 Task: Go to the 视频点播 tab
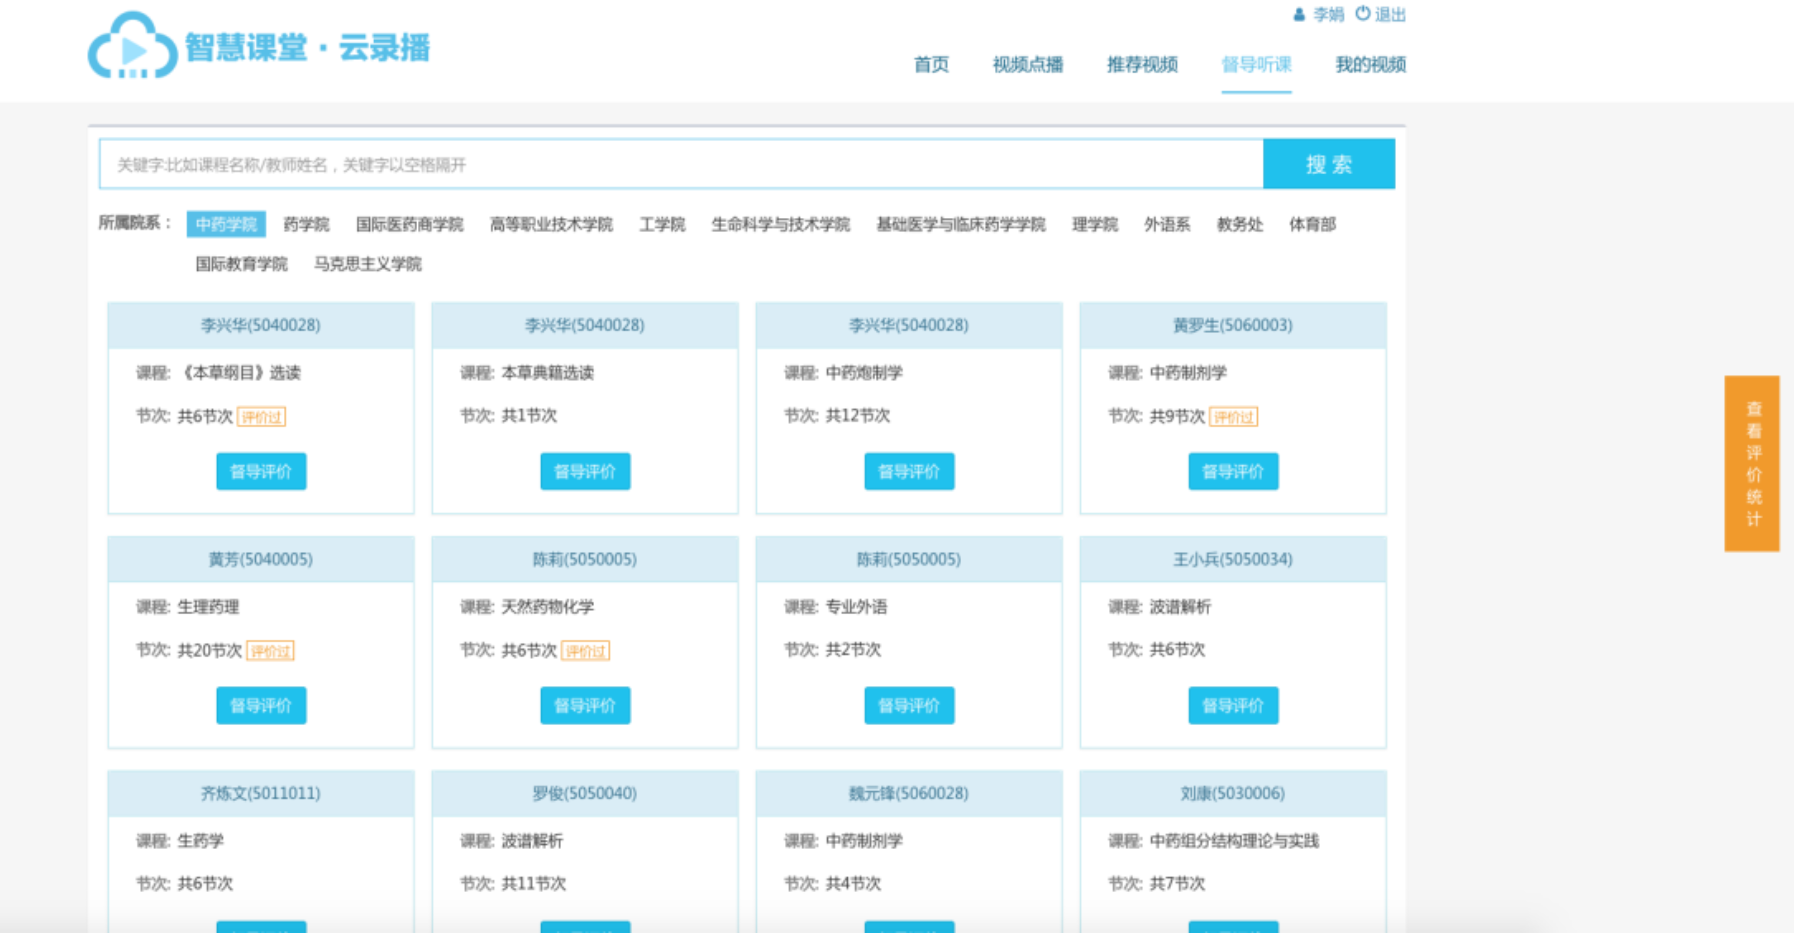click(x=1027, y=65)
